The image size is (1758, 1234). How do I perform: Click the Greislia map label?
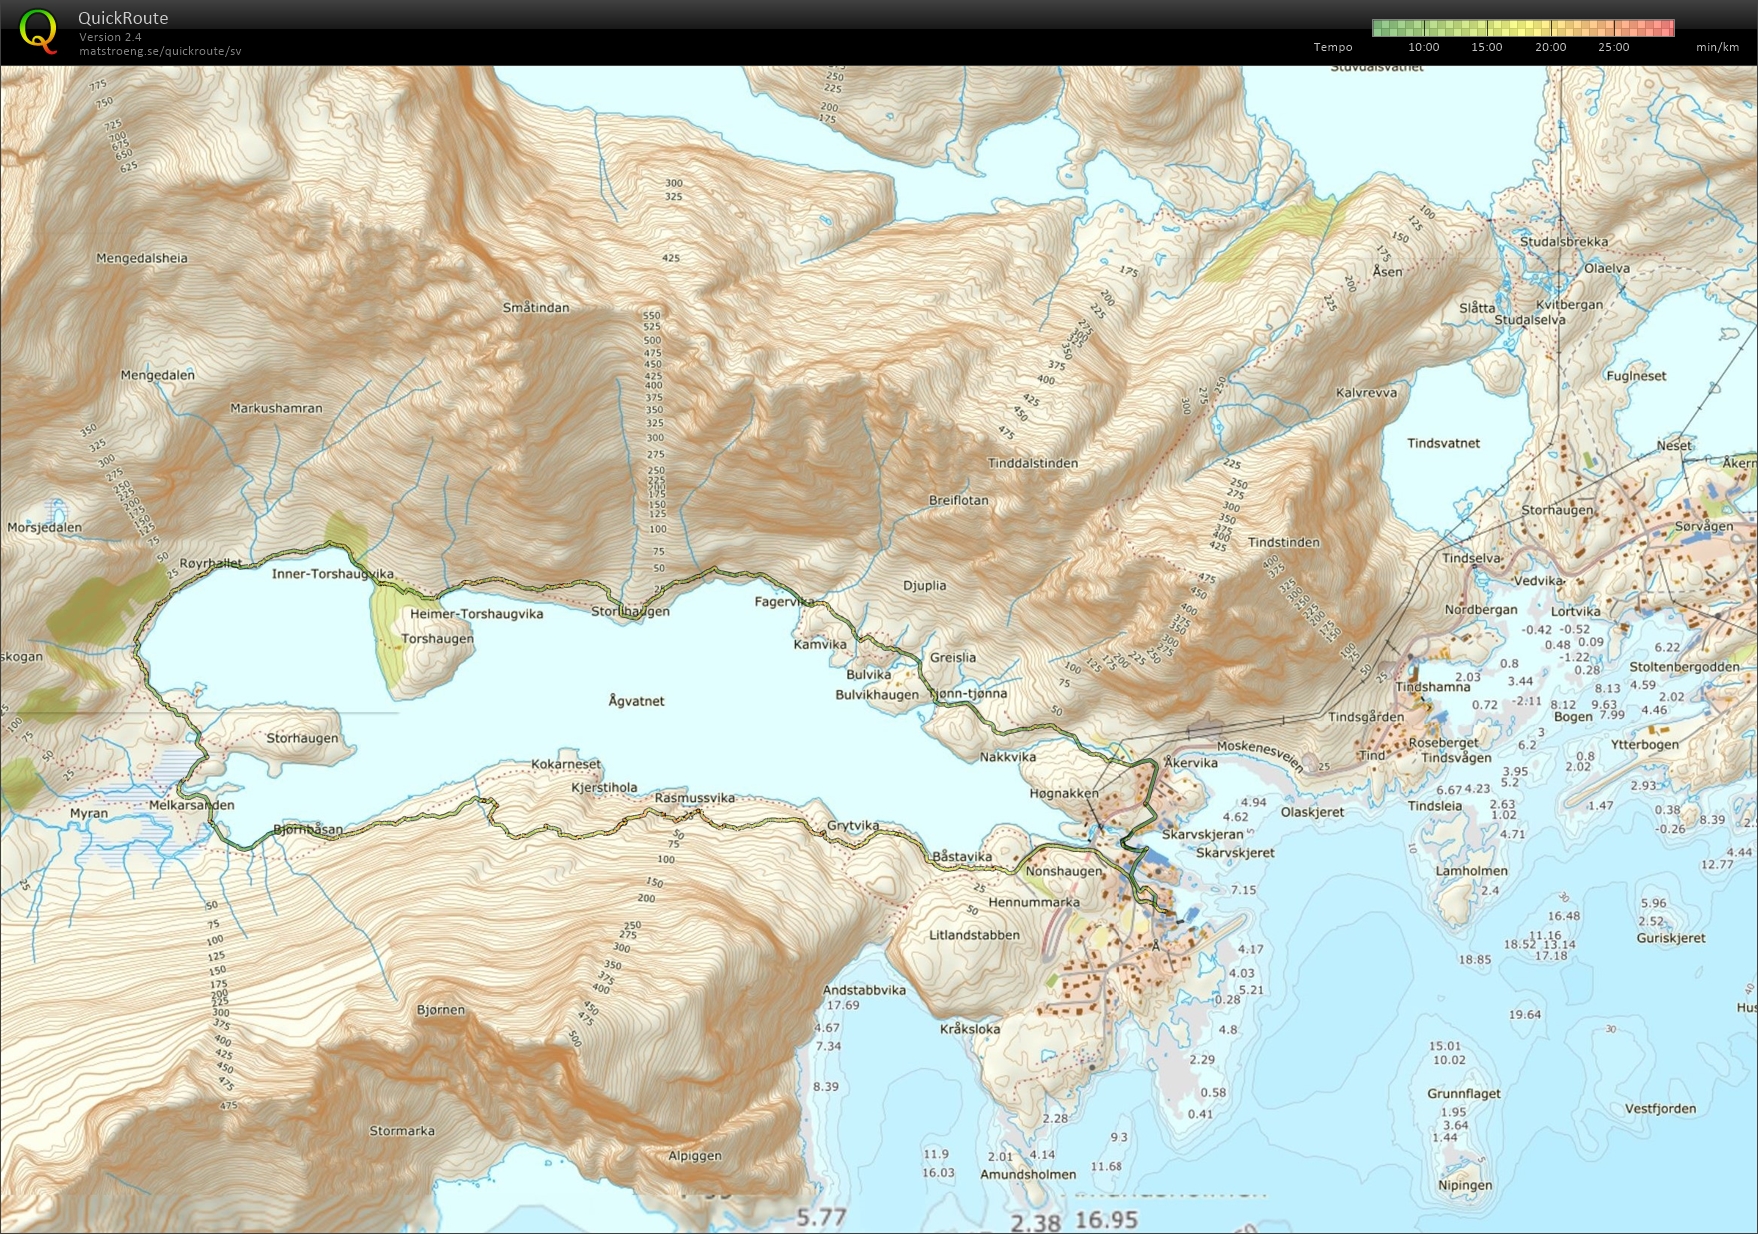953,658
